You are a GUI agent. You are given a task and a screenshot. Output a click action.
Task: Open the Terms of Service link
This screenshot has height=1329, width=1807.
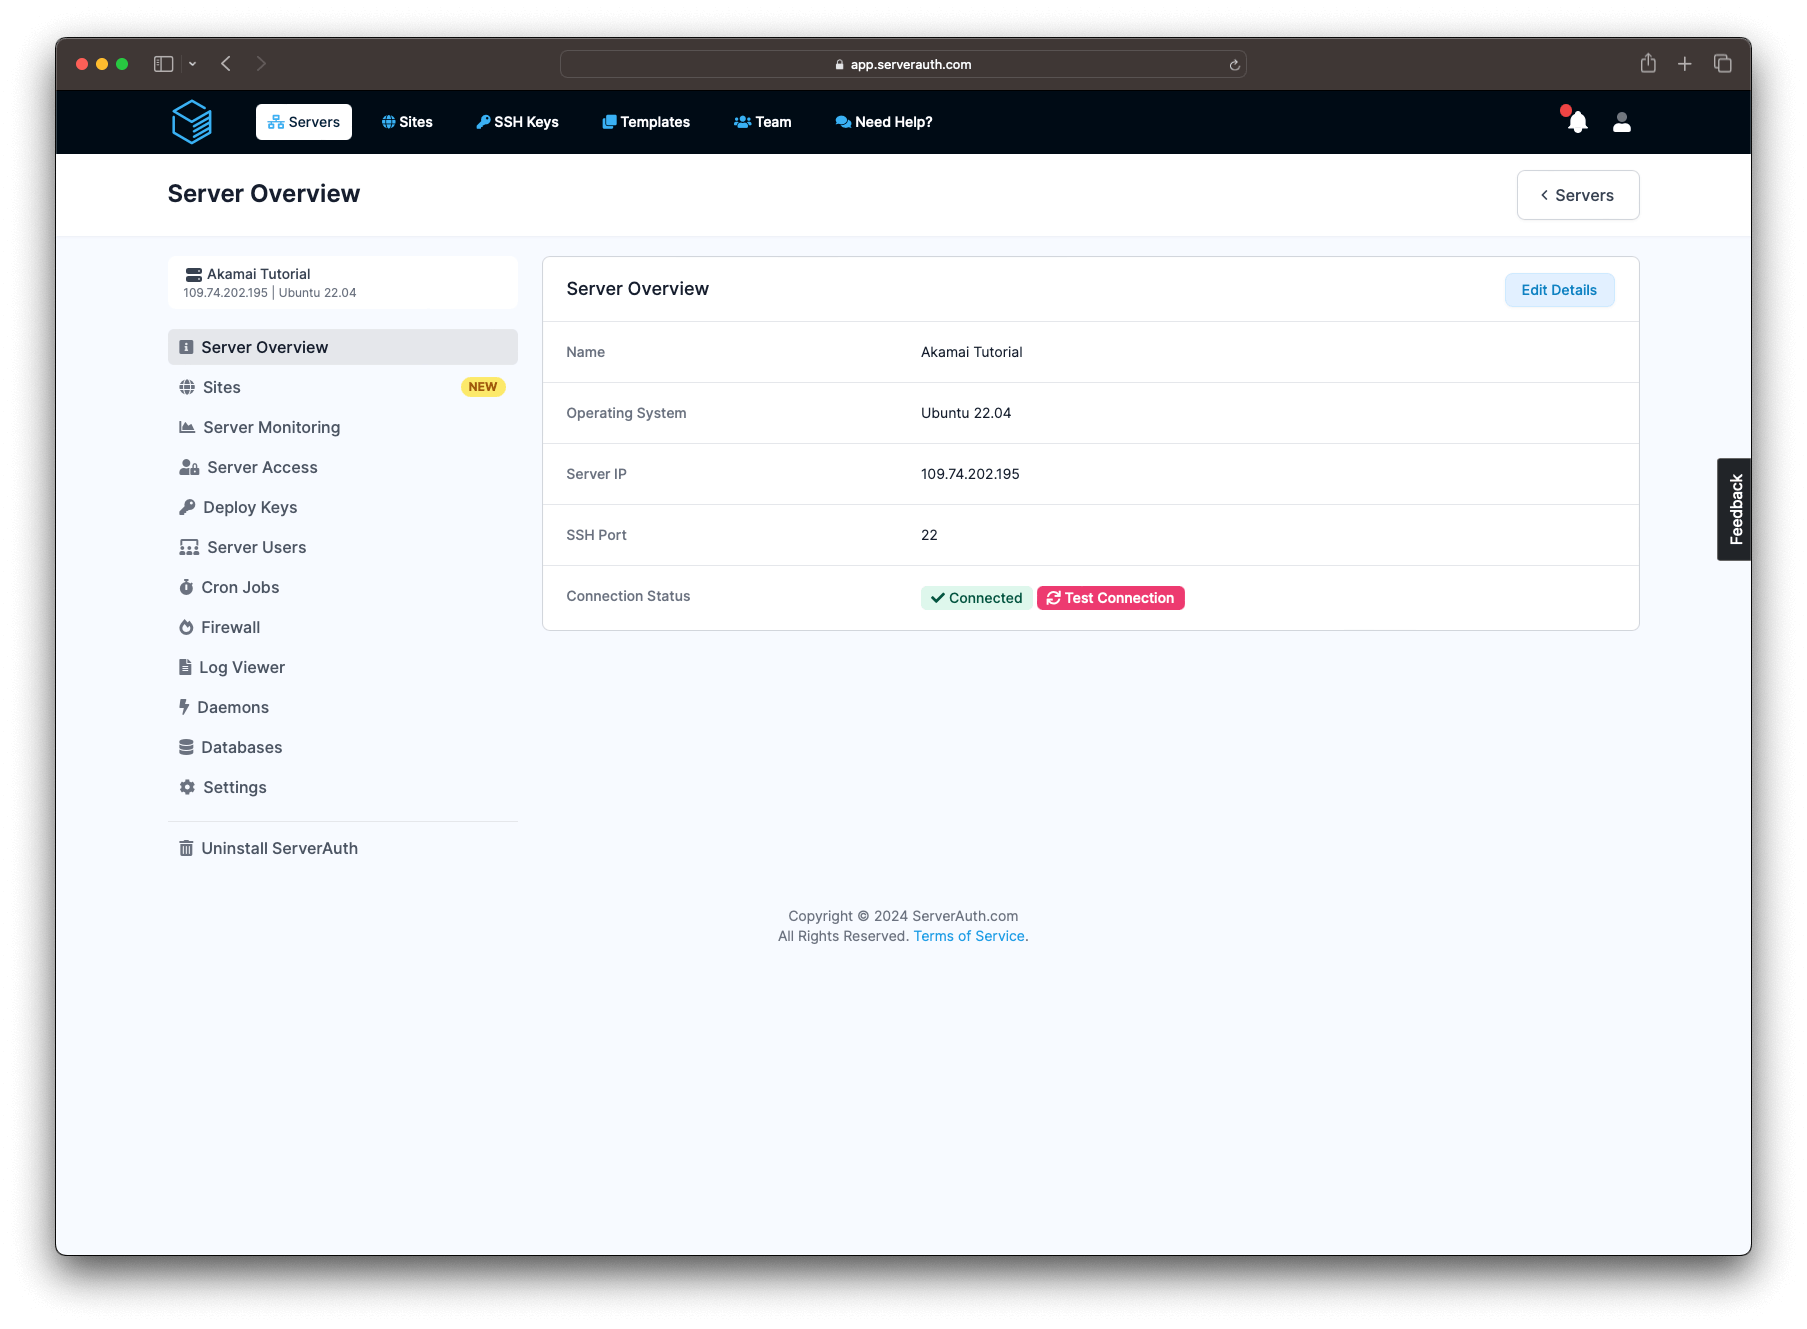(969, 936)
